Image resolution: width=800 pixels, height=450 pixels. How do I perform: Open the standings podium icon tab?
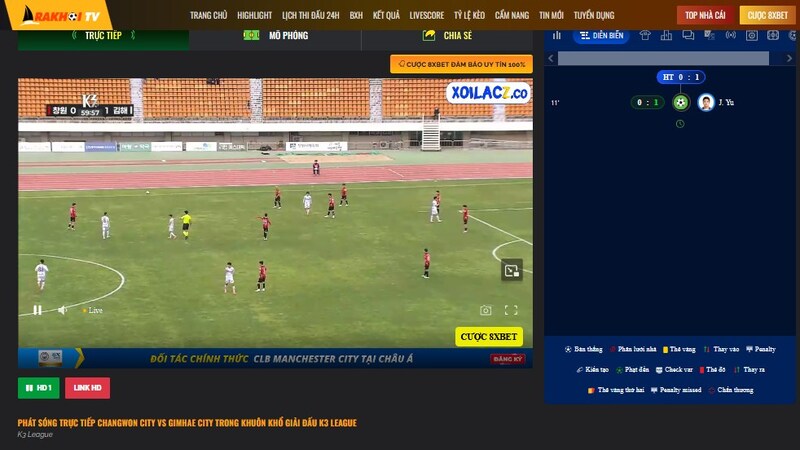click(x=666, y=35)
